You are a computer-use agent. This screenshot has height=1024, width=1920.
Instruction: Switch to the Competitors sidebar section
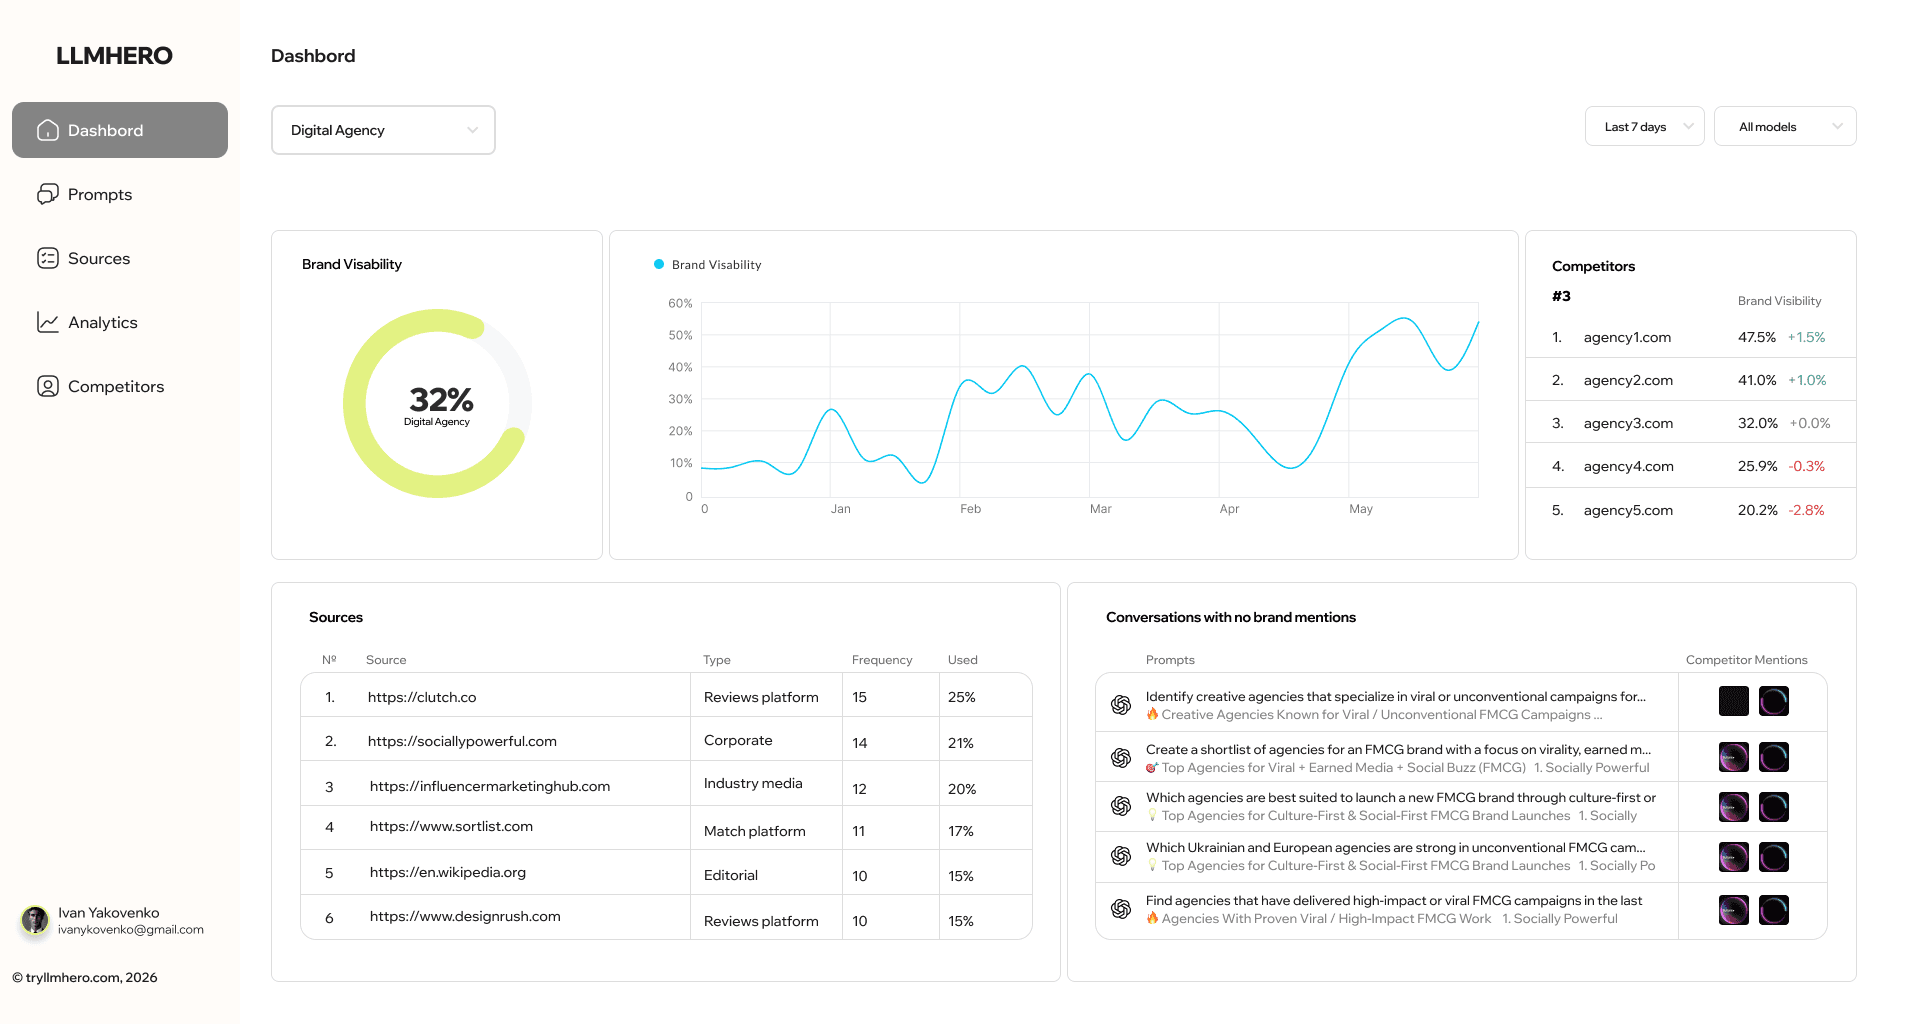point(115,386)
